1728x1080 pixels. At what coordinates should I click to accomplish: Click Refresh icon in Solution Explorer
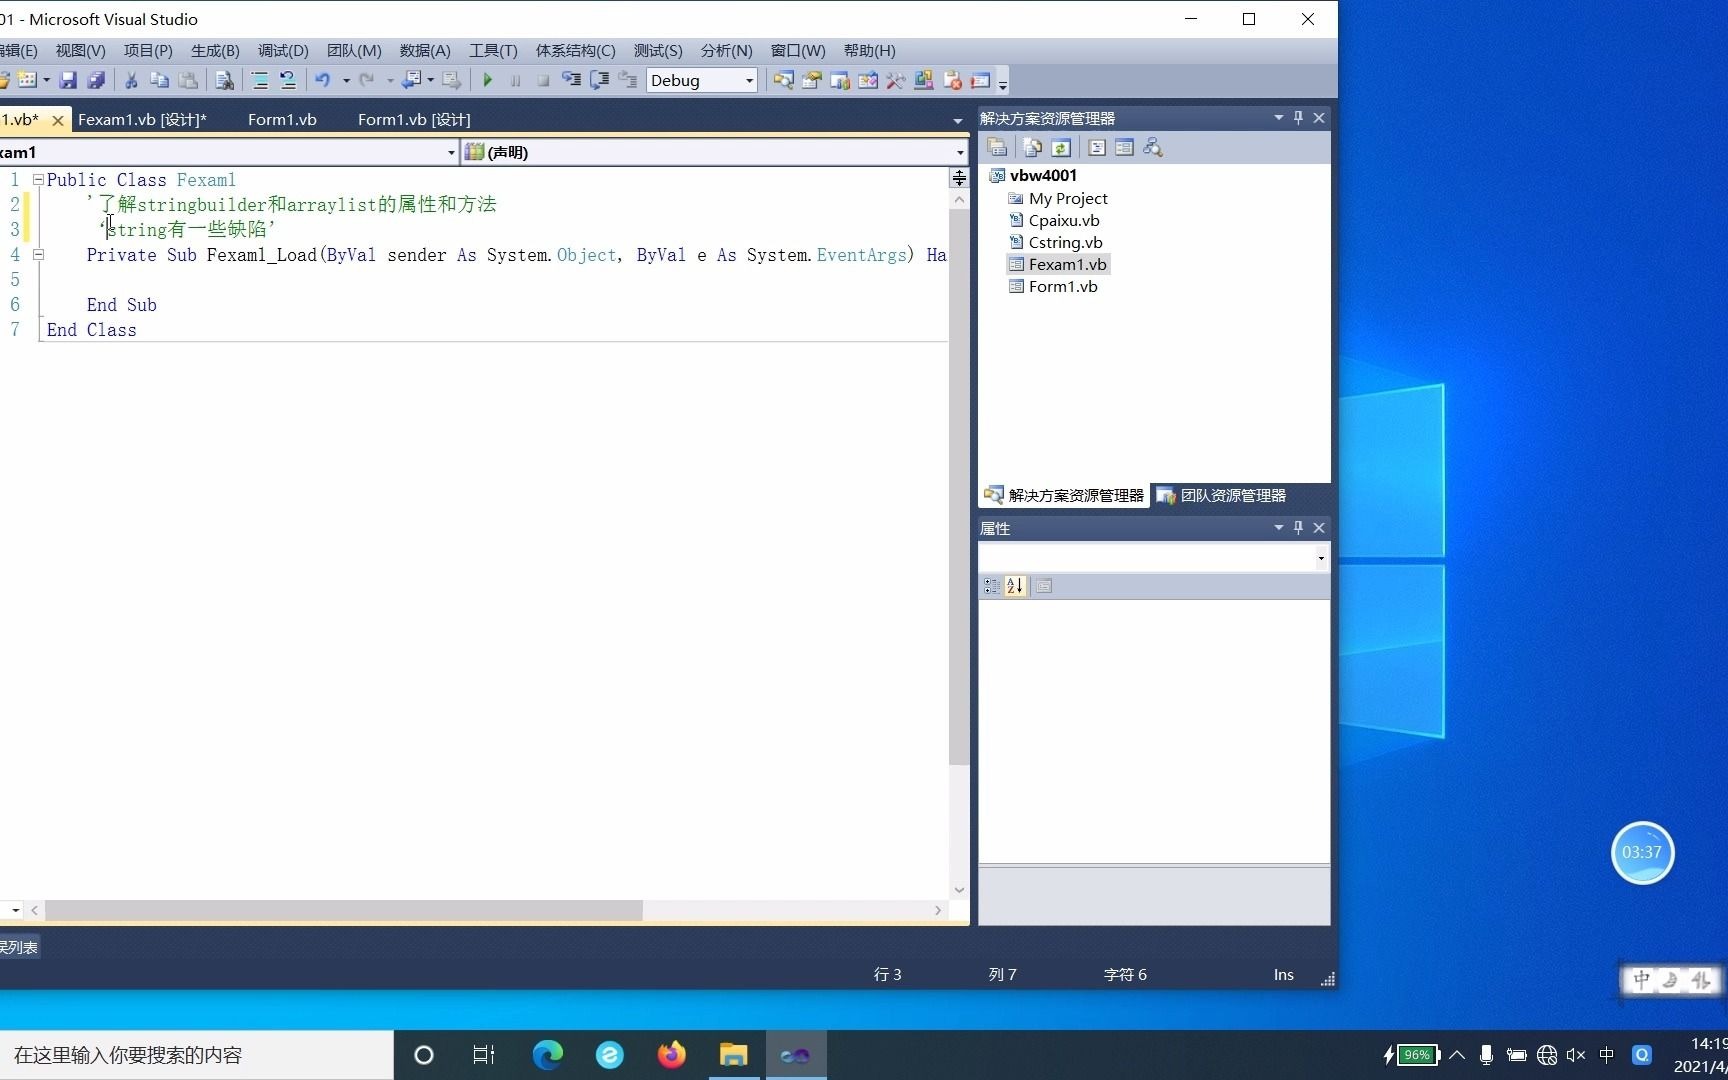coord(1061,148)
